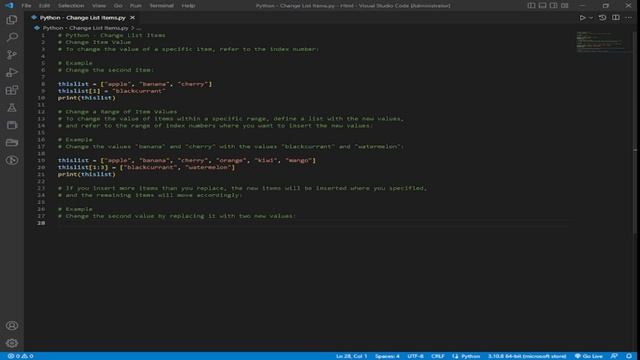Image resolution: width=640 pixels, height=360 pixels.
Task: Click the first print(thislist) on line 10
Action: (x=87, y=98)
